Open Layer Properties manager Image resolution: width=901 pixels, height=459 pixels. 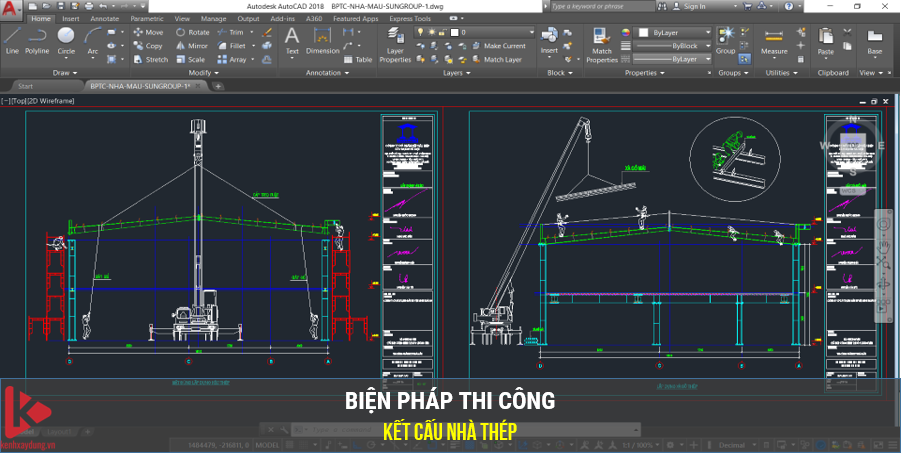[395, 46]
